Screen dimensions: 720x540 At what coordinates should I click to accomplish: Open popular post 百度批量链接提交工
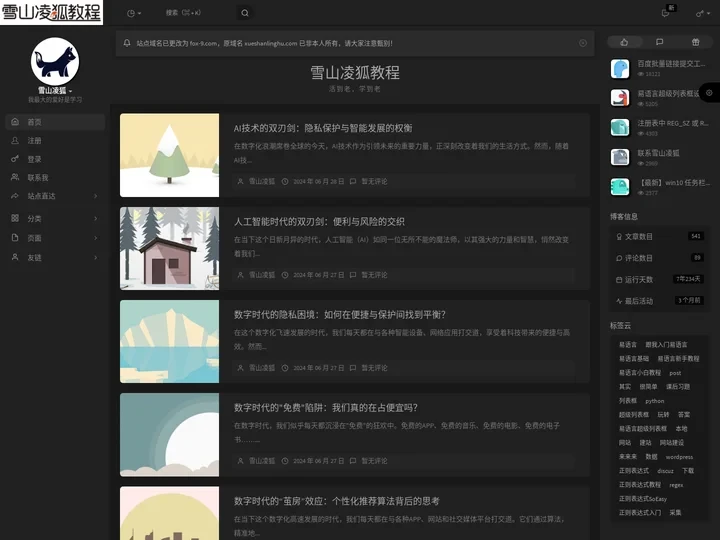pos(671,64)
